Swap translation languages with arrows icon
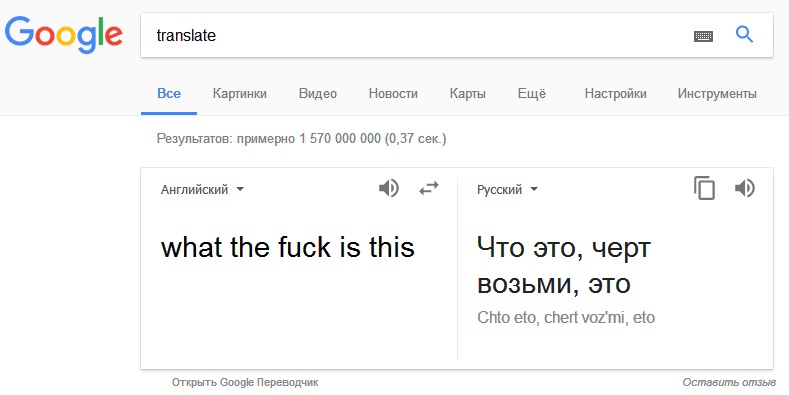 [429, 189]
